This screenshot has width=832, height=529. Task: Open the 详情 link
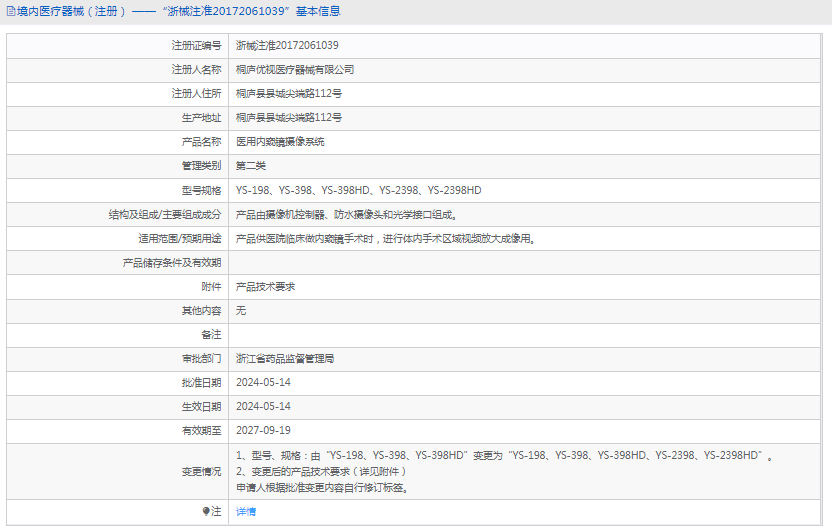point(246,511)
